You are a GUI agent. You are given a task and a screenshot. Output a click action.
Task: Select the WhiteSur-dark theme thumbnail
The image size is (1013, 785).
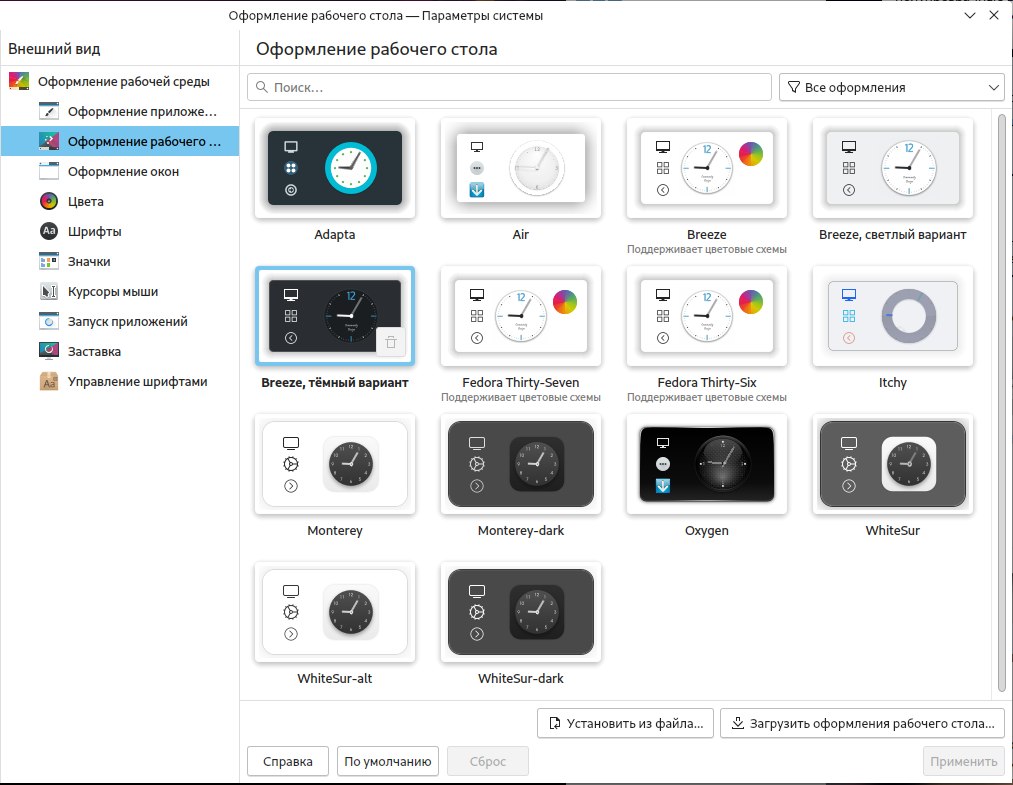(521, 612)
